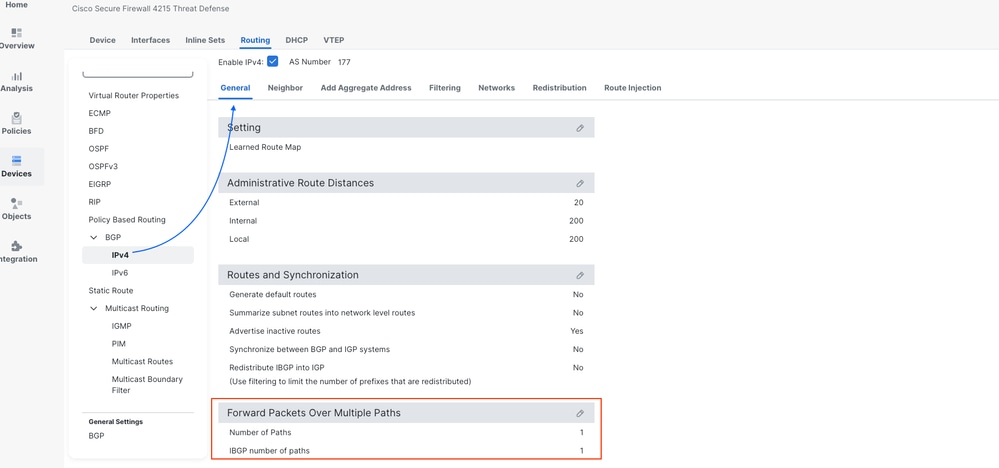Open the Integration puzzle icon
The height and width of the screenshot is (468, 999).
pos(17,246)
